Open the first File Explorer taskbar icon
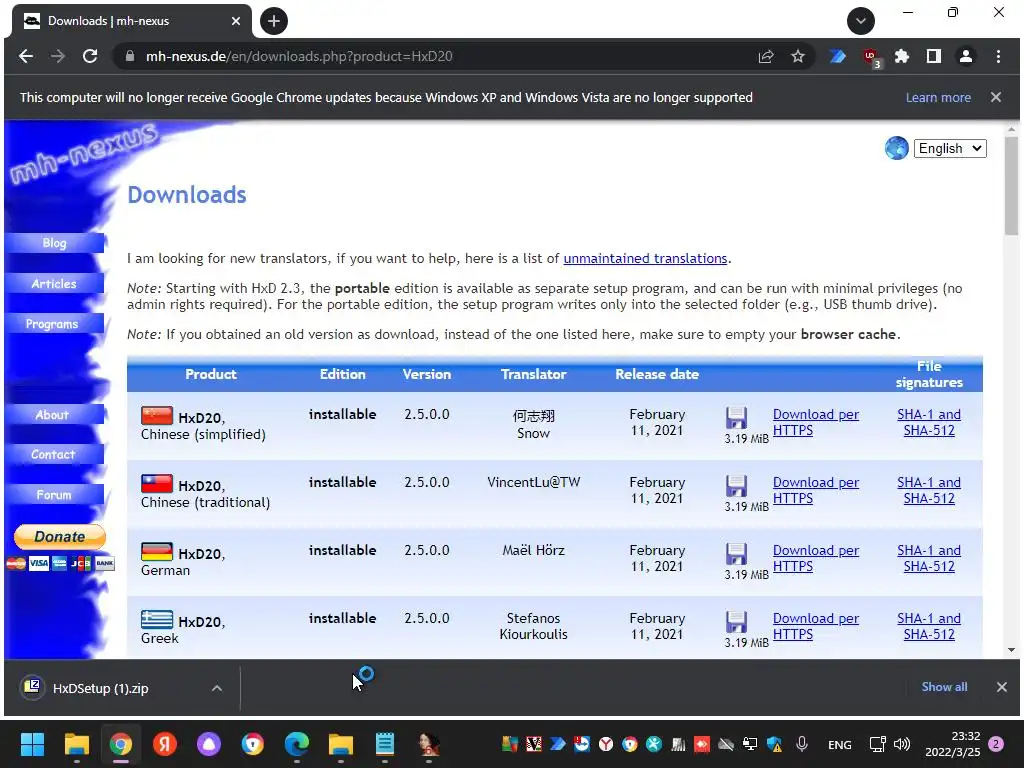Screen dimensions: 1024x768 tap(76, 744)
